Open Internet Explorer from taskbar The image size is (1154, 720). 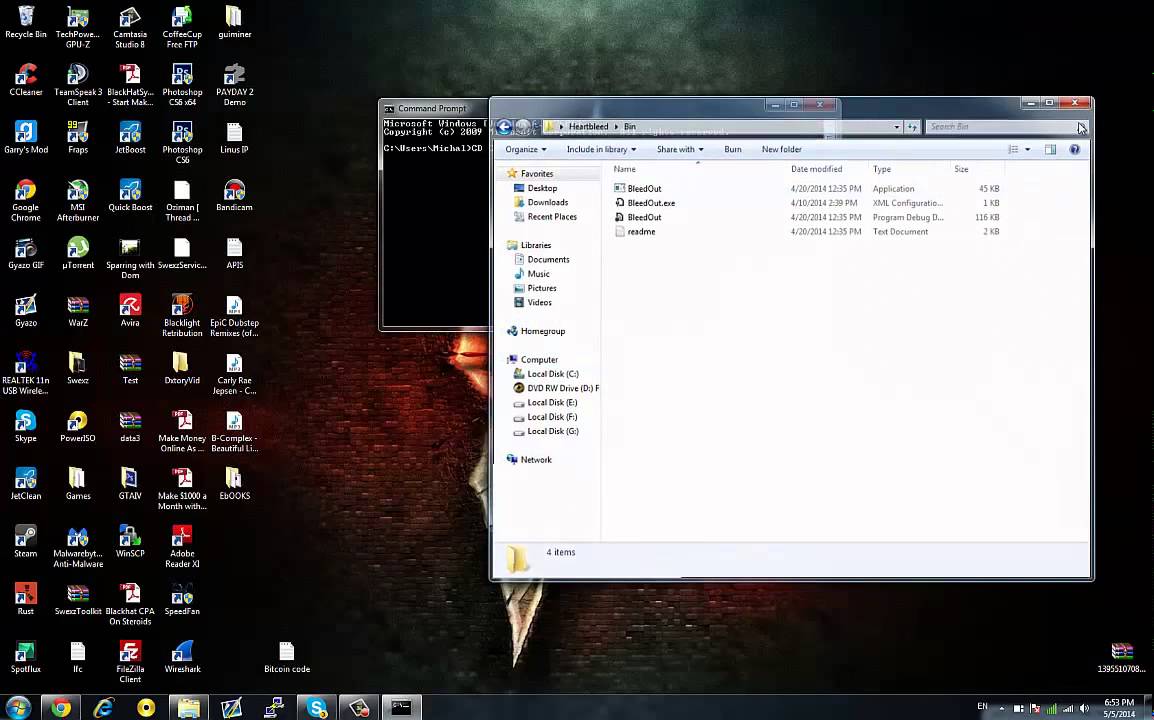(104, 707)
